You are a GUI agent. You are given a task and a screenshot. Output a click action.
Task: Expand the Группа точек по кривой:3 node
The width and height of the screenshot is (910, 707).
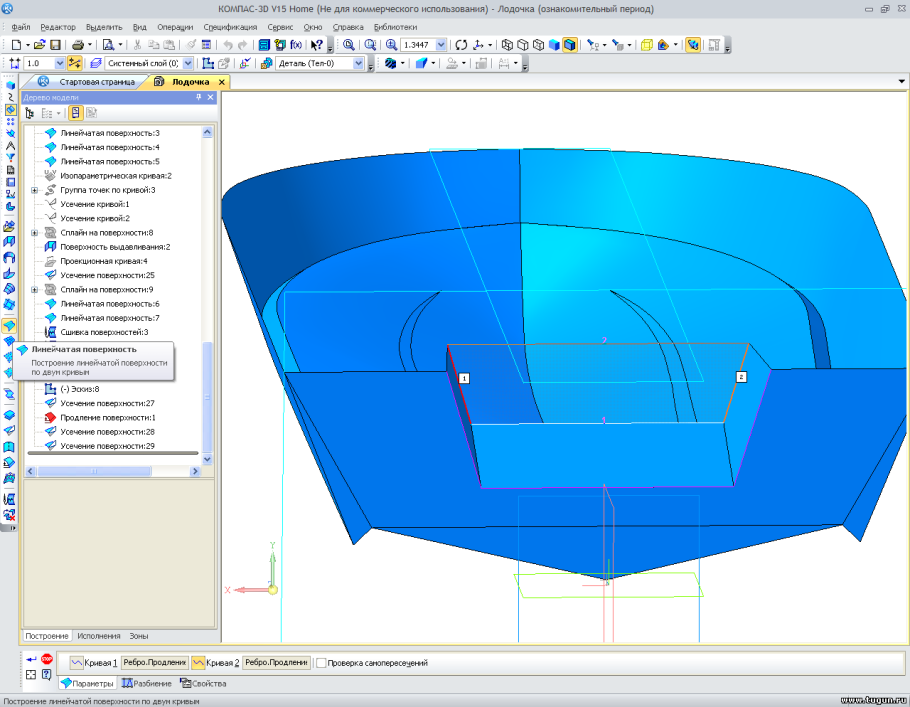click(x=35, y=190)
